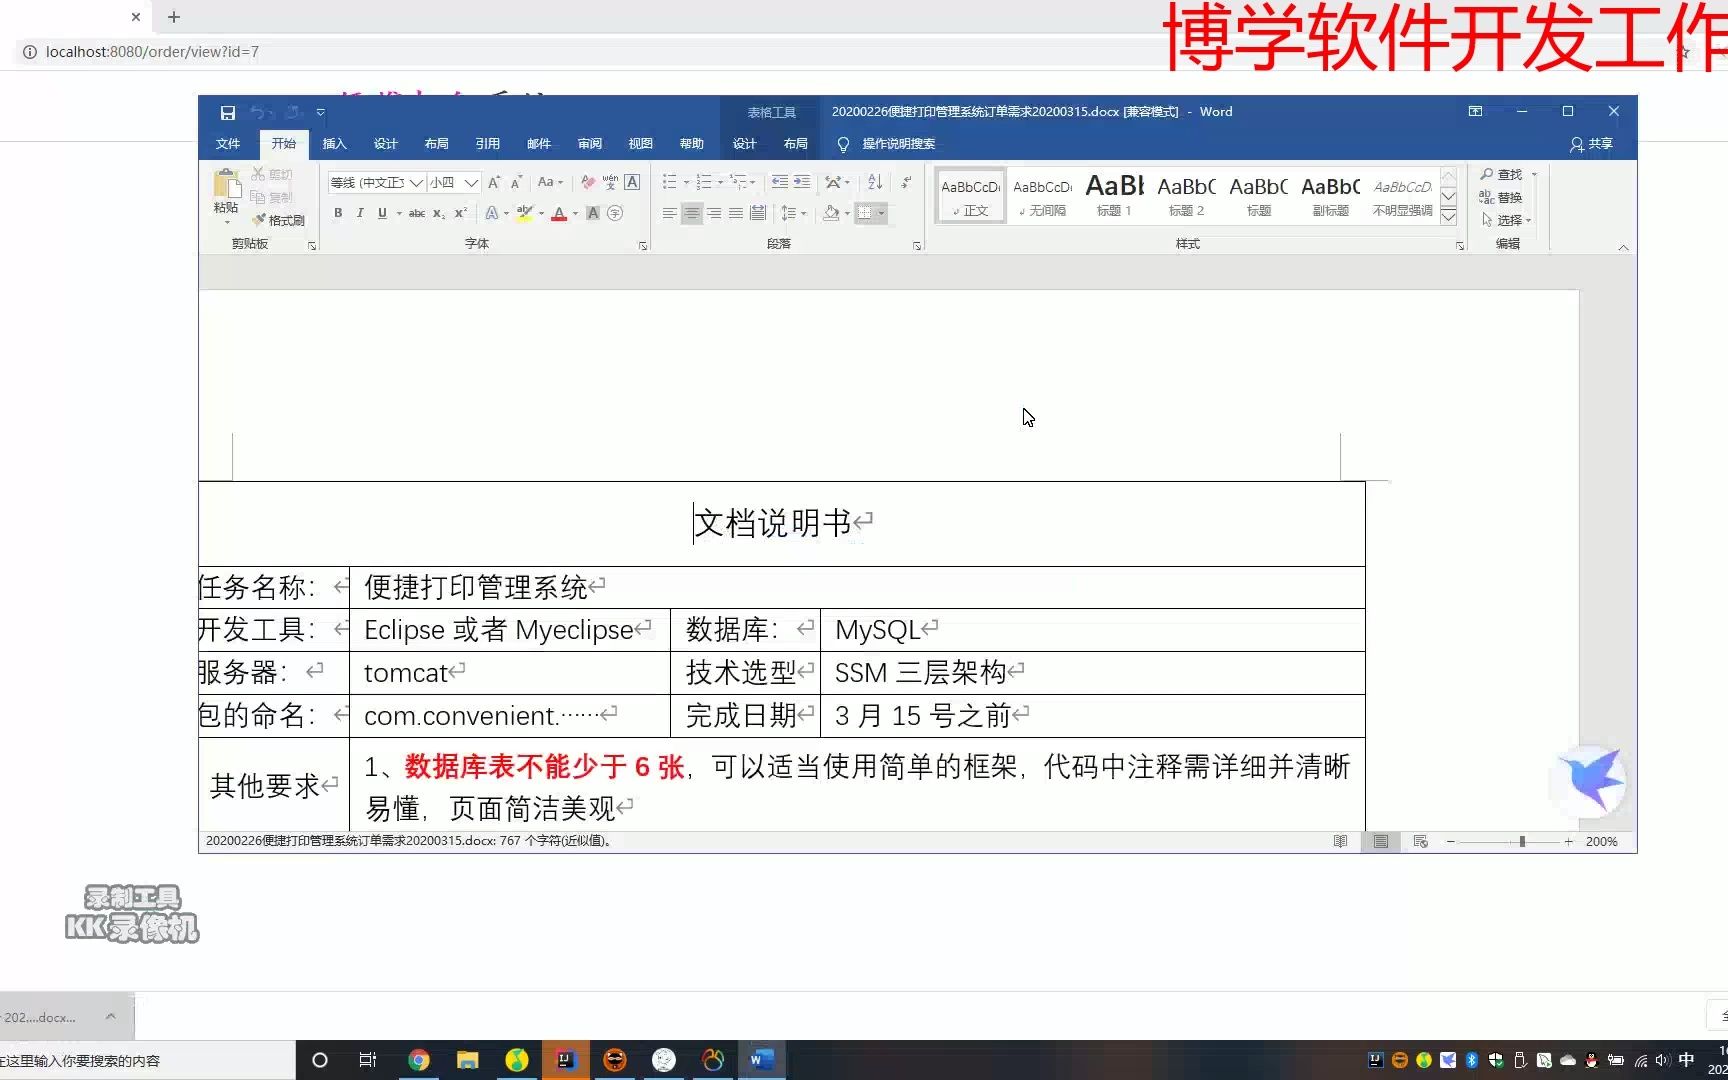The width and height of the screenshot is (1728, 1080).
Task: Apply the 副标题 subtitle style
Action: tap(1330, 195)
